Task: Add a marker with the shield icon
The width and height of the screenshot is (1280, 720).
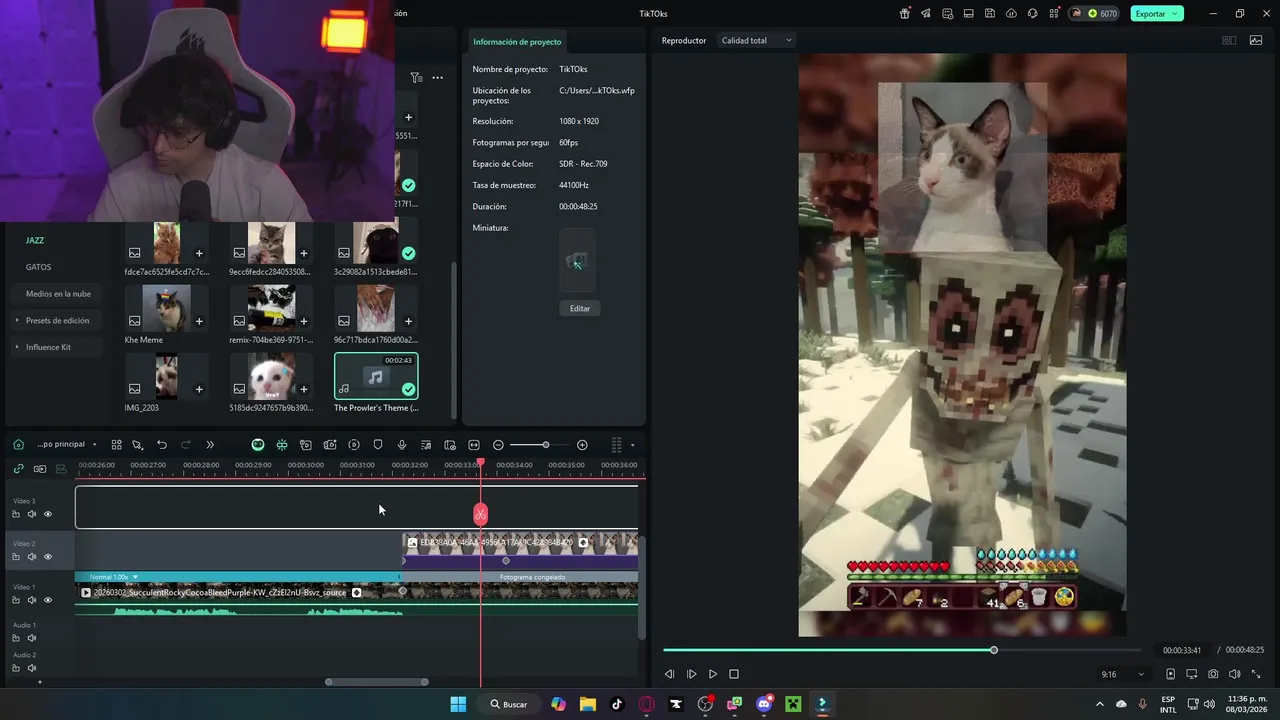Action: tap(378, 445)
